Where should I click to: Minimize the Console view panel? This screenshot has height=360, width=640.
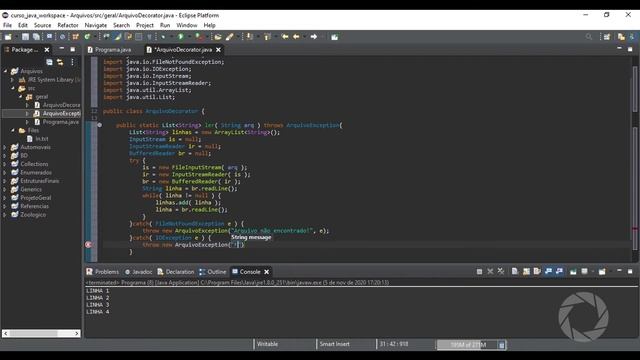tap(619, 271)
